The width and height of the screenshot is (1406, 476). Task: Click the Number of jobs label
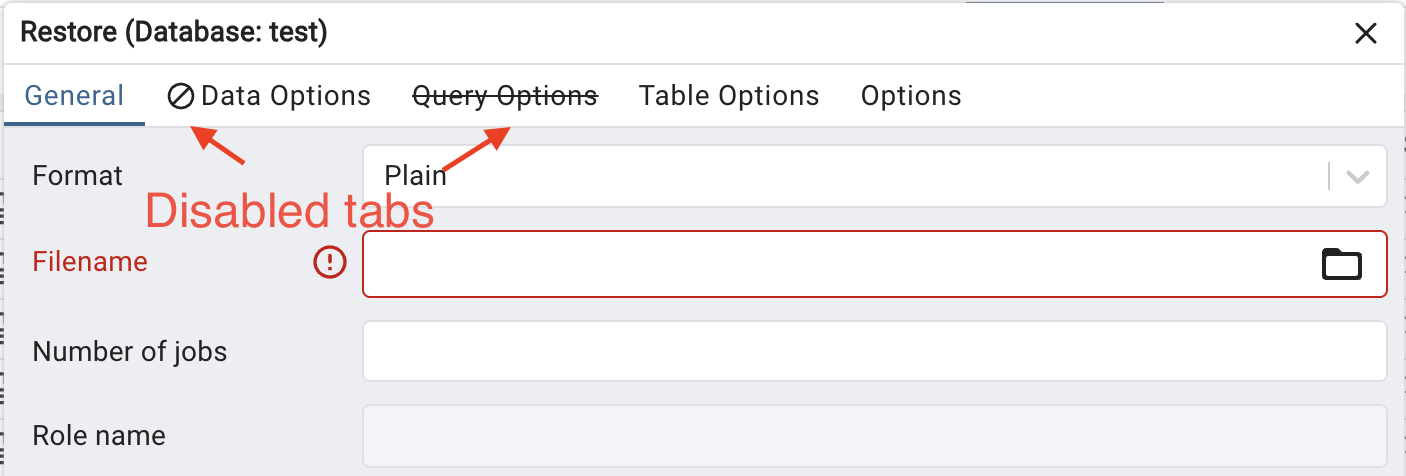pyautogui.click(x=130, y=352)
